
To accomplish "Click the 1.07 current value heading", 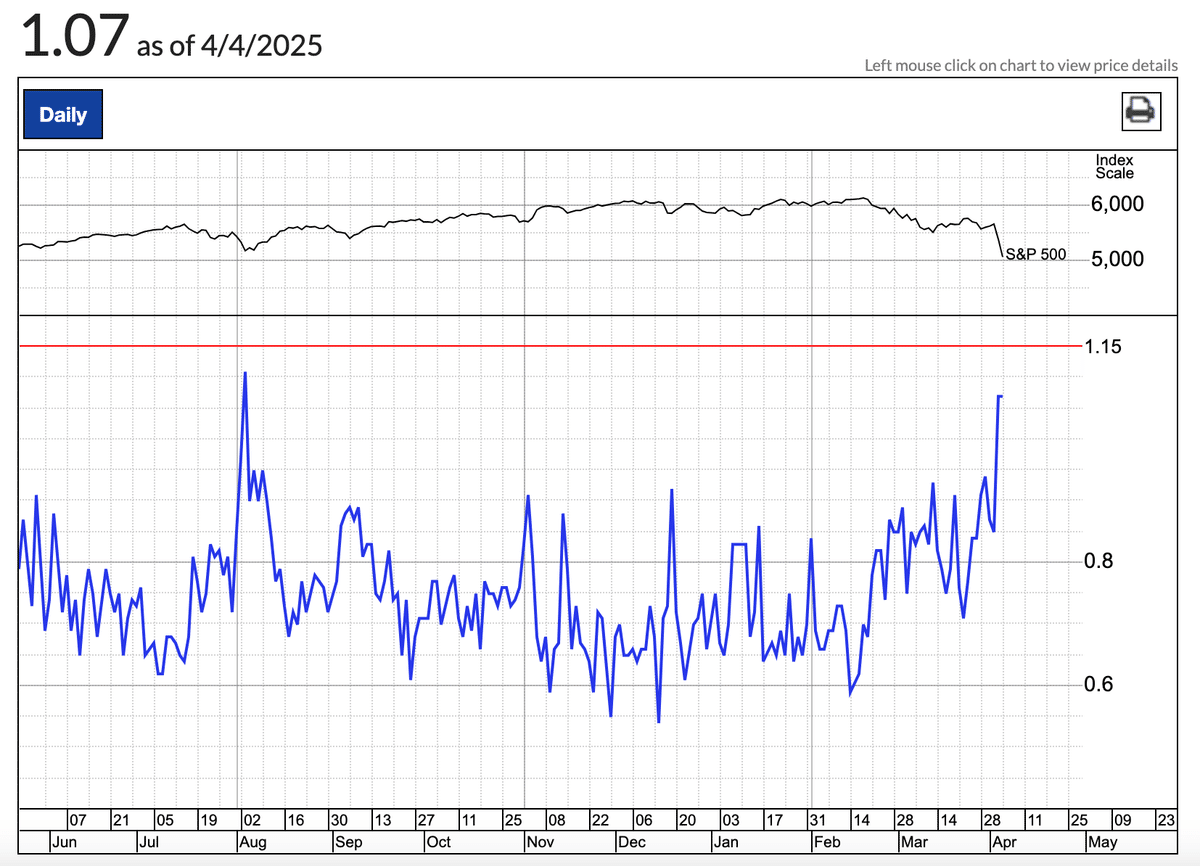I will tap(74, 39).
